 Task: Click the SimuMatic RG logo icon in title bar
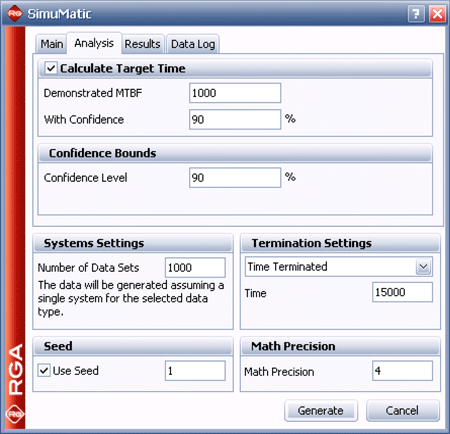[15, 14]
